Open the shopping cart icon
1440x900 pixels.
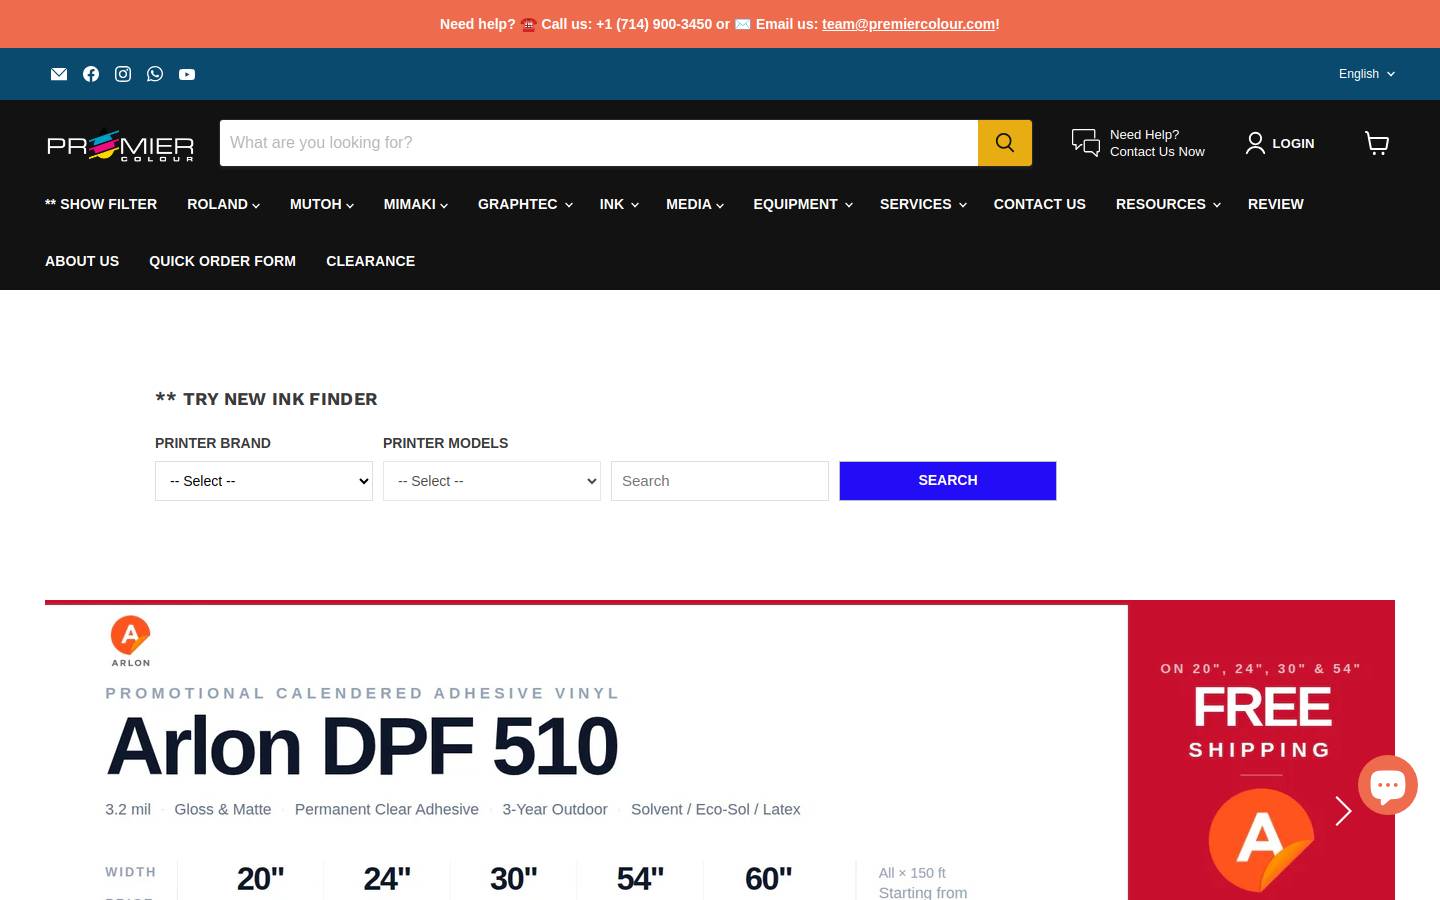coord(1377,143)
